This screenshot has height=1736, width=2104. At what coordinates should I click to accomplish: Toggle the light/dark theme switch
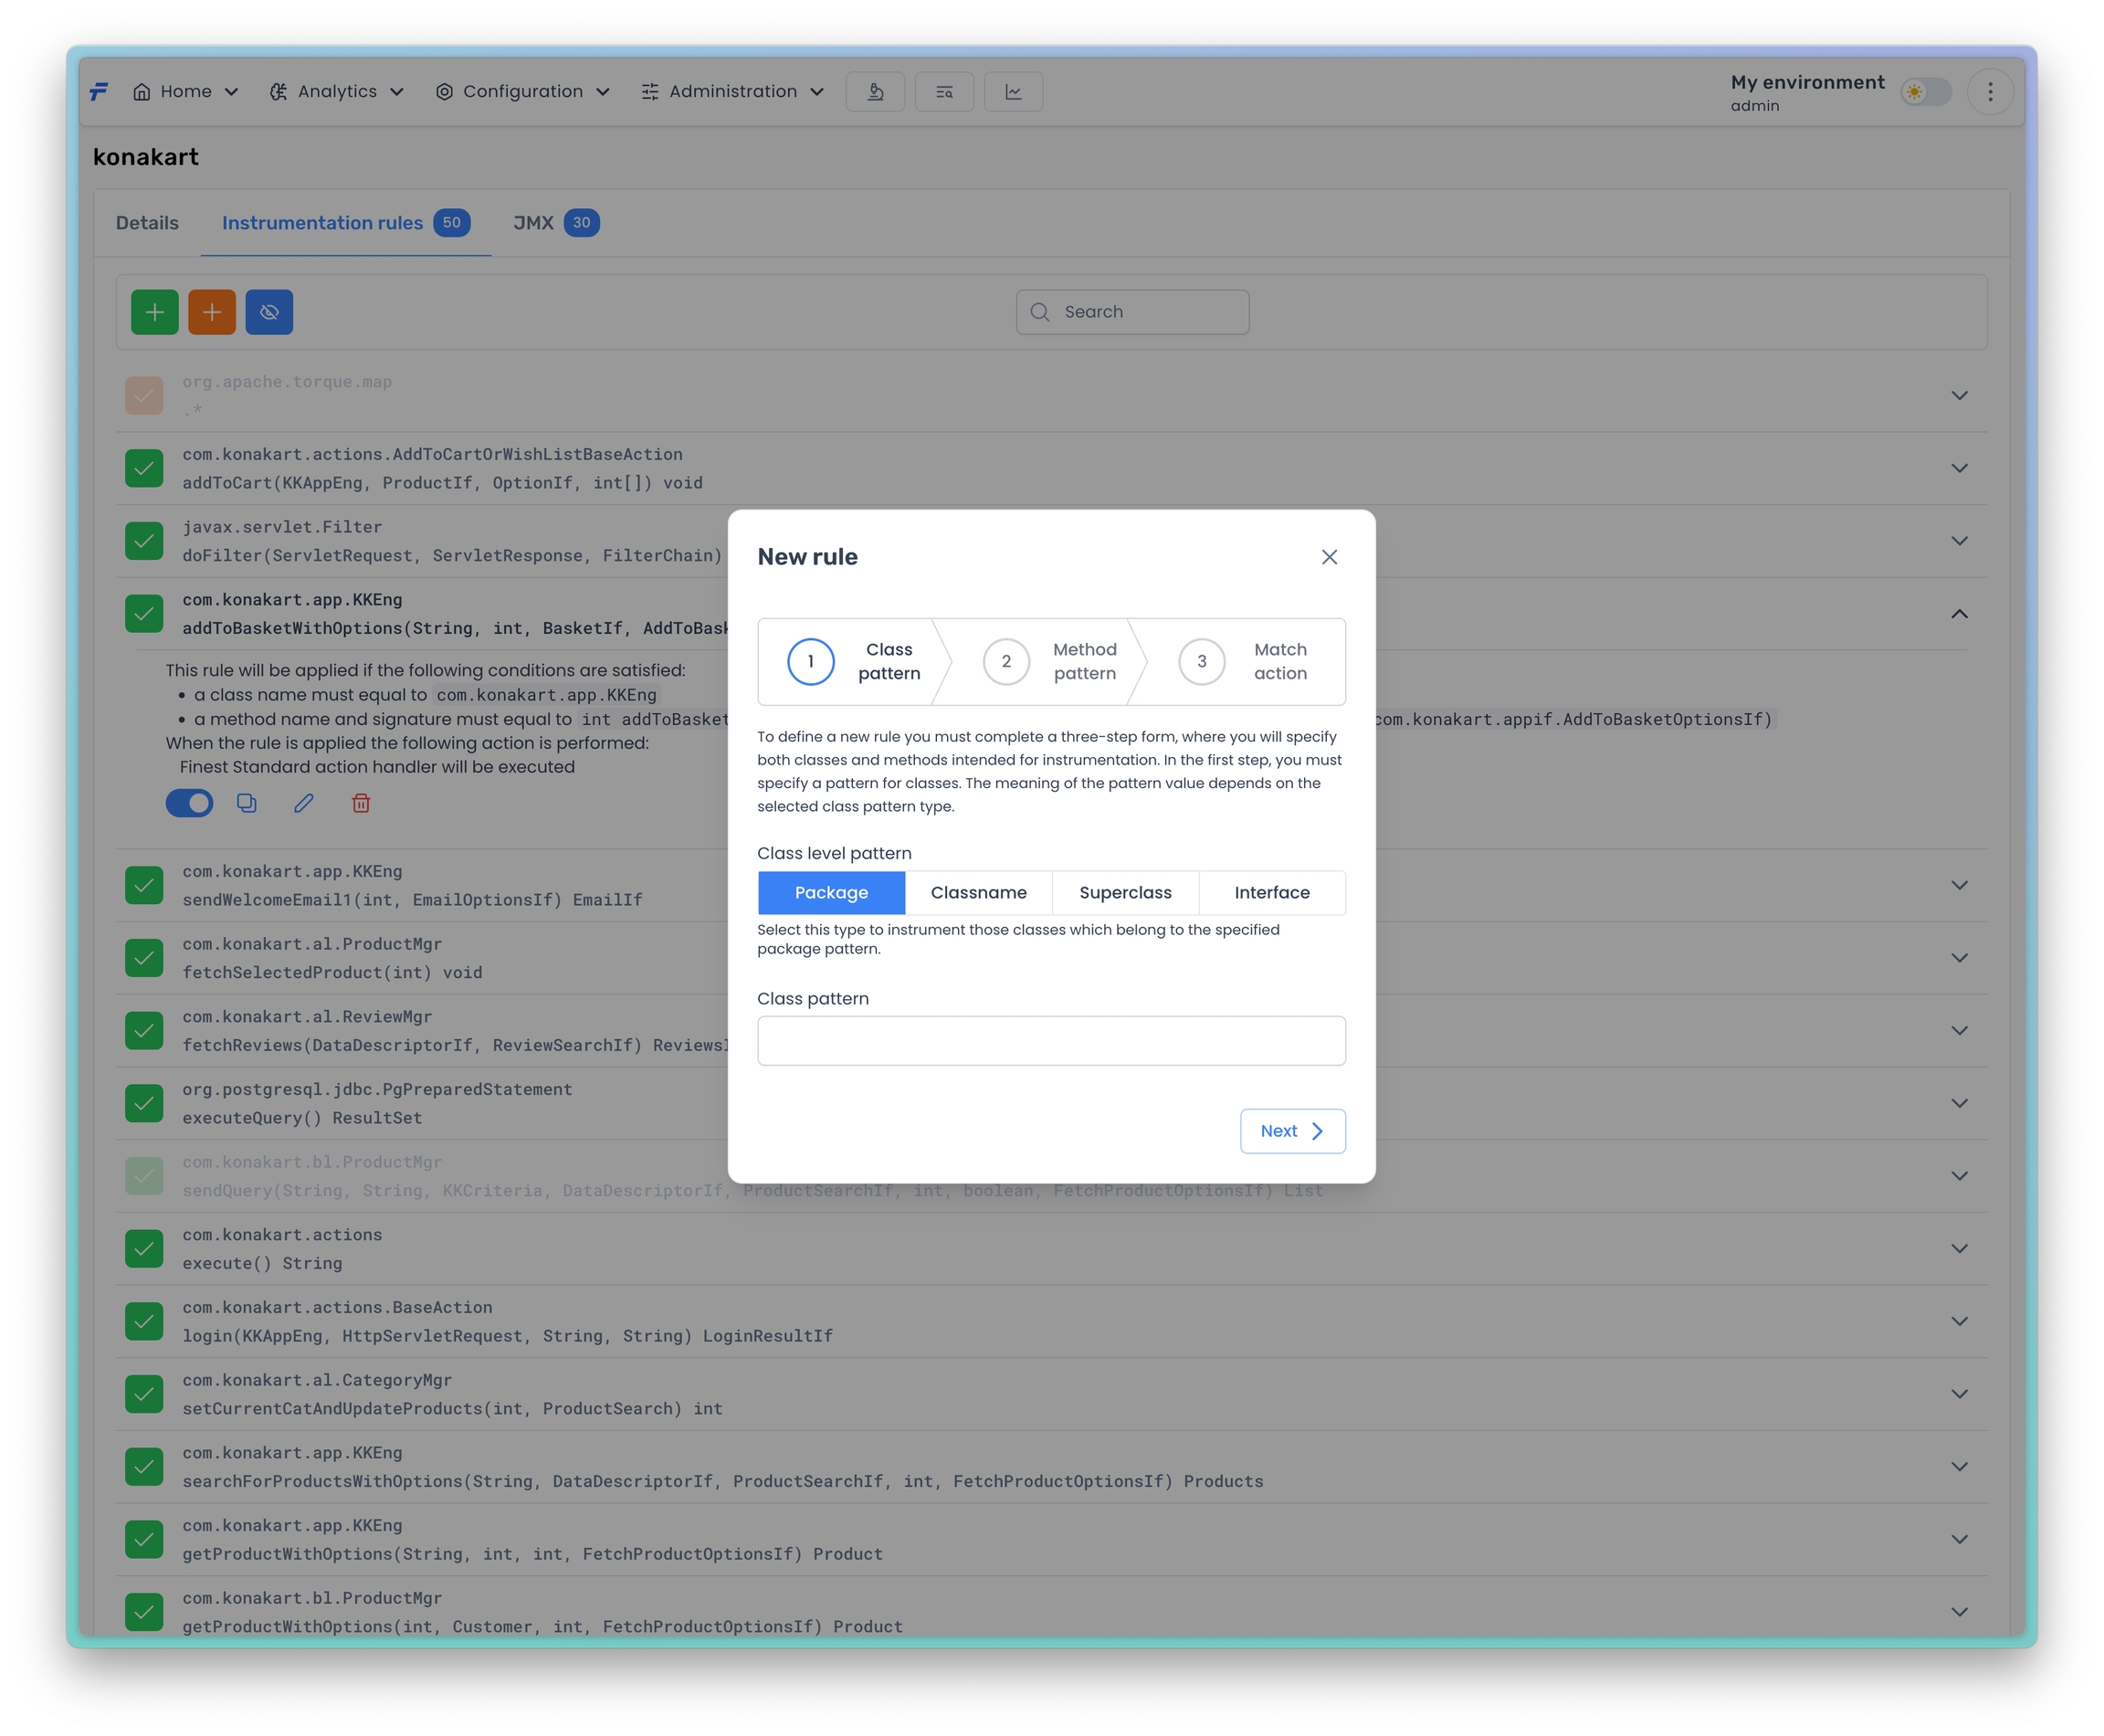[1926, 92]
